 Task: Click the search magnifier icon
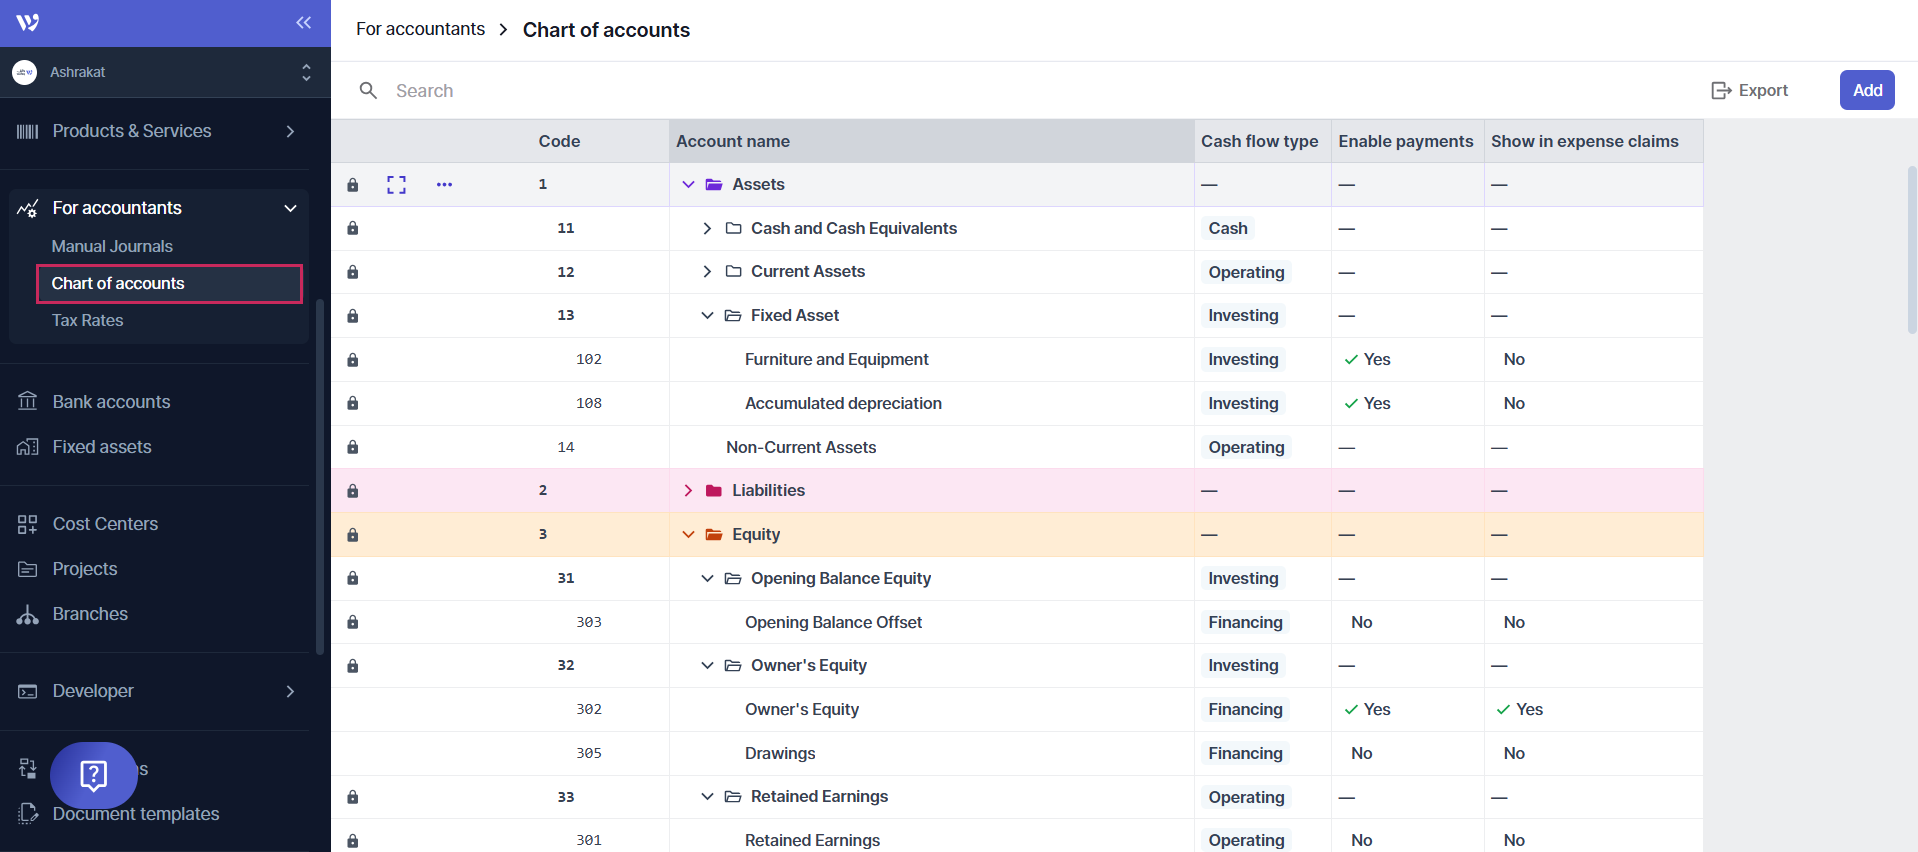click(368, 91)
